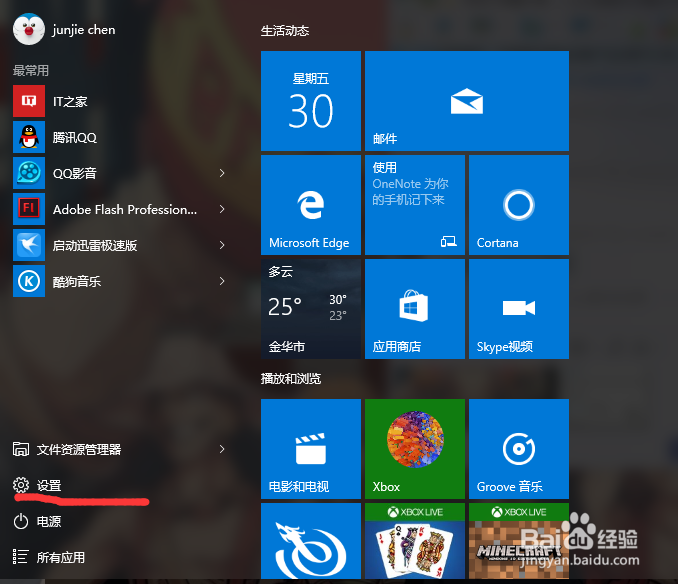Expand Adobe Flash Professional jump list arrow
The height and width of the screenshot is (584, 678).
tap(222, 209)
